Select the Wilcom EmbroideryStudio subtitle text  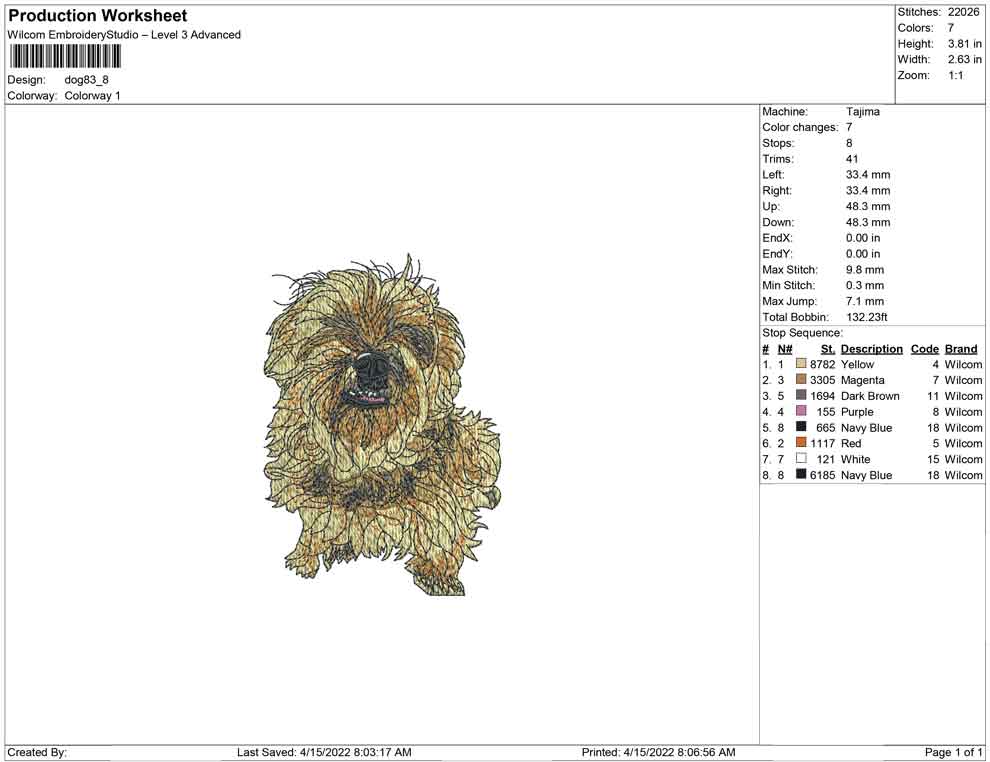(x=124, y=34)
